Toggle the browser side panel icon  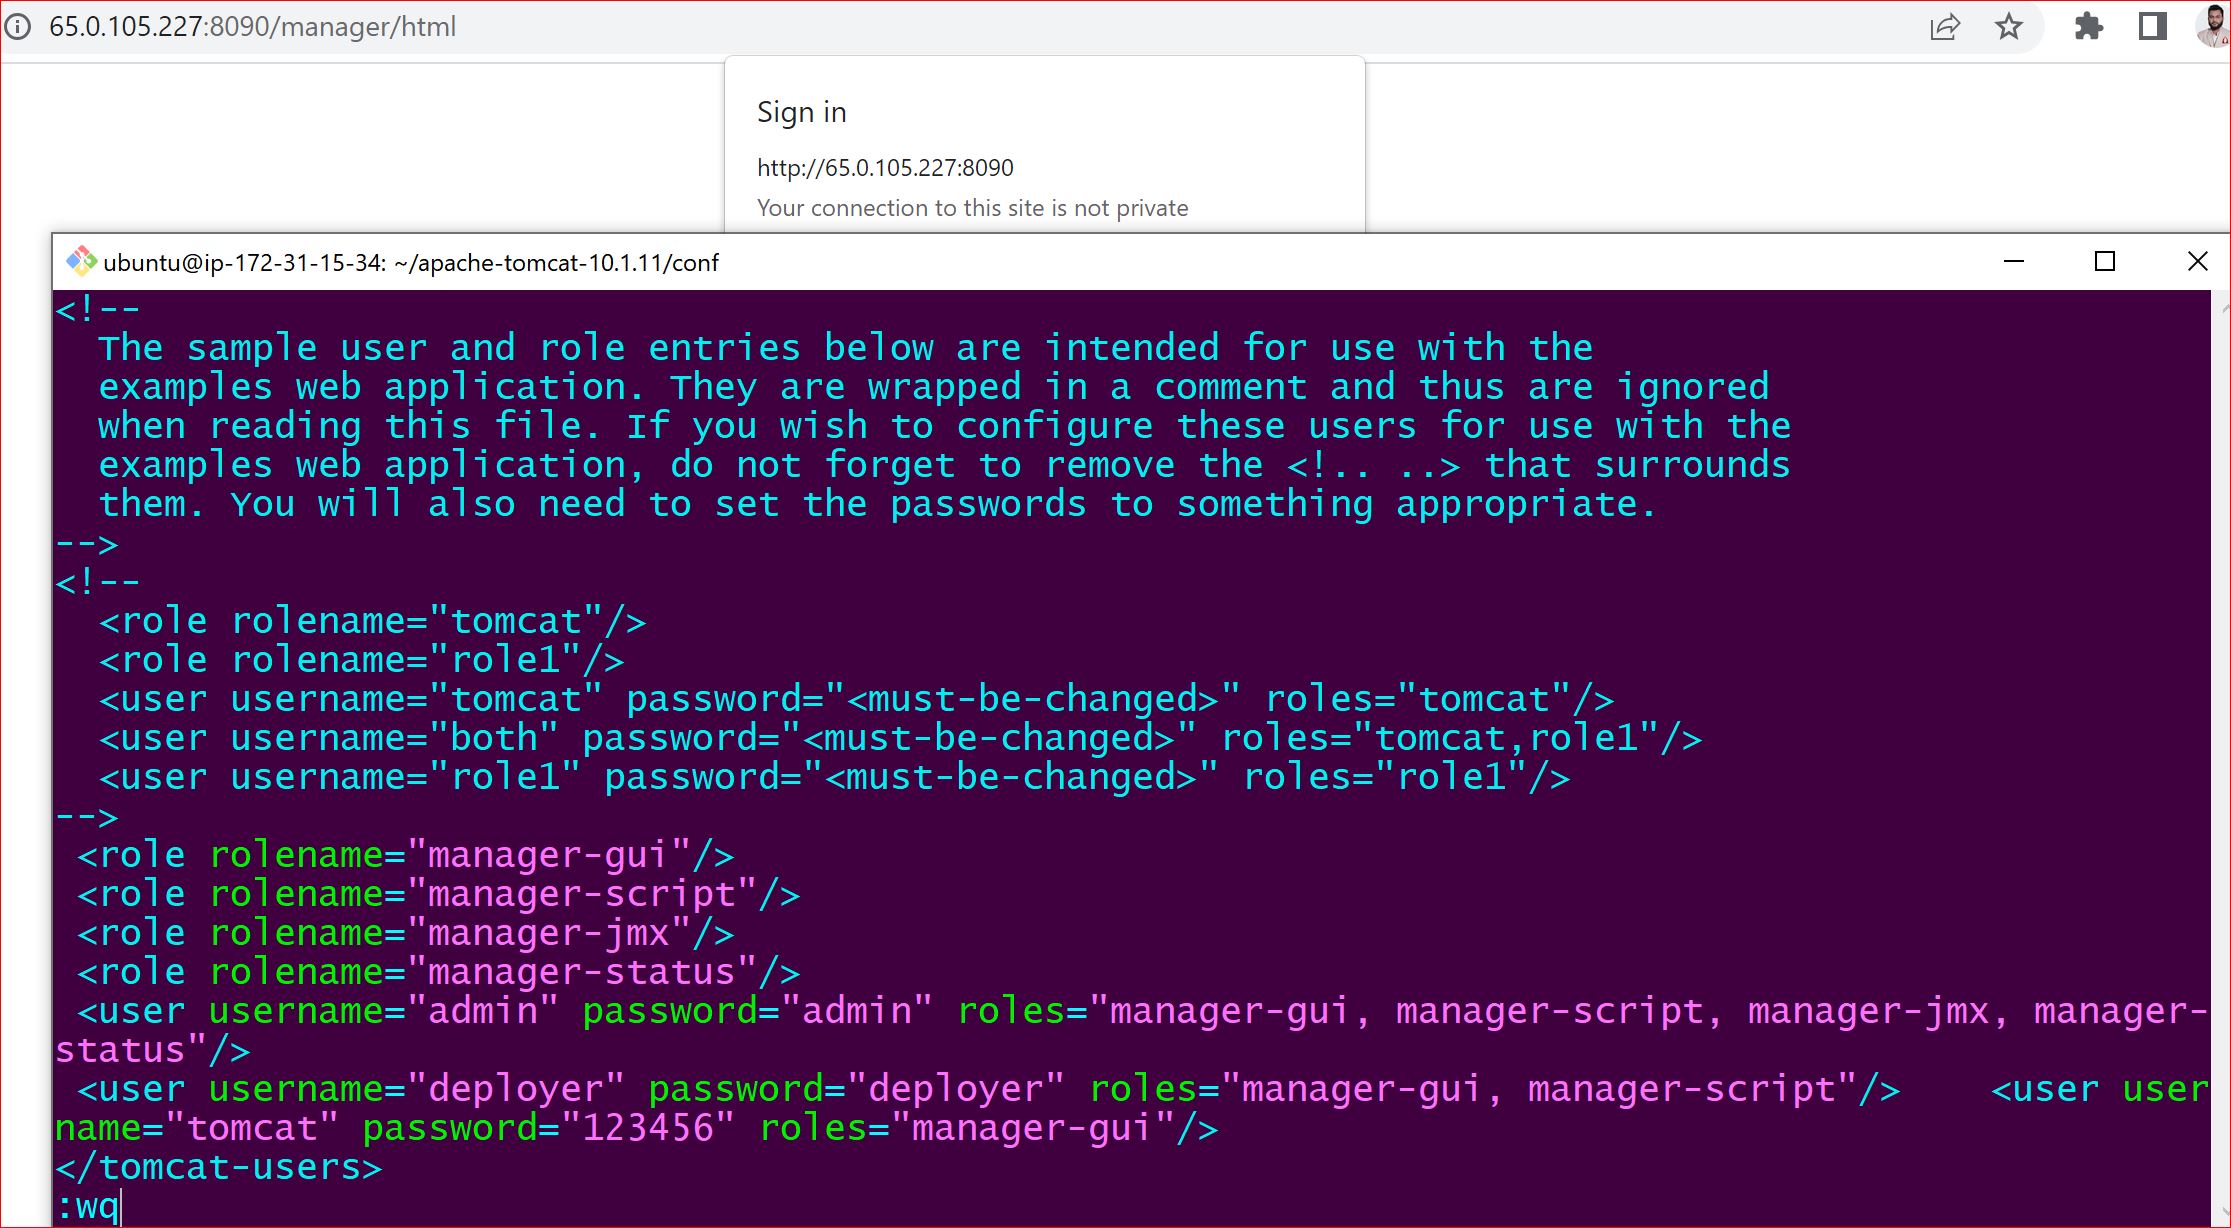2152,27
